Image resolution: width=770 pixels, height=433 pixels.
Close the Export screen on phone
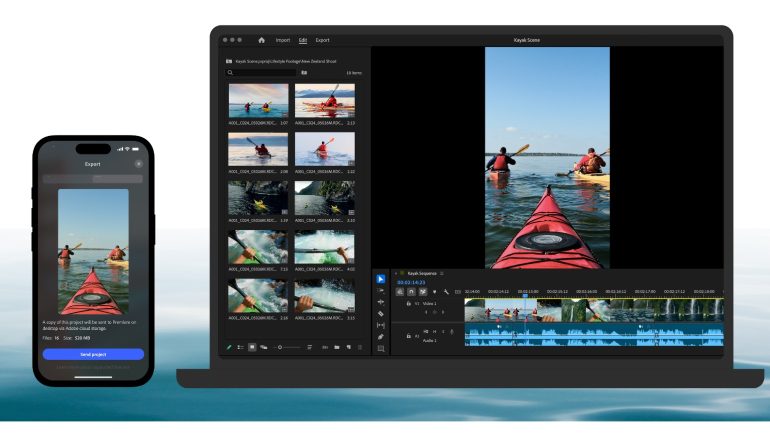138,163
